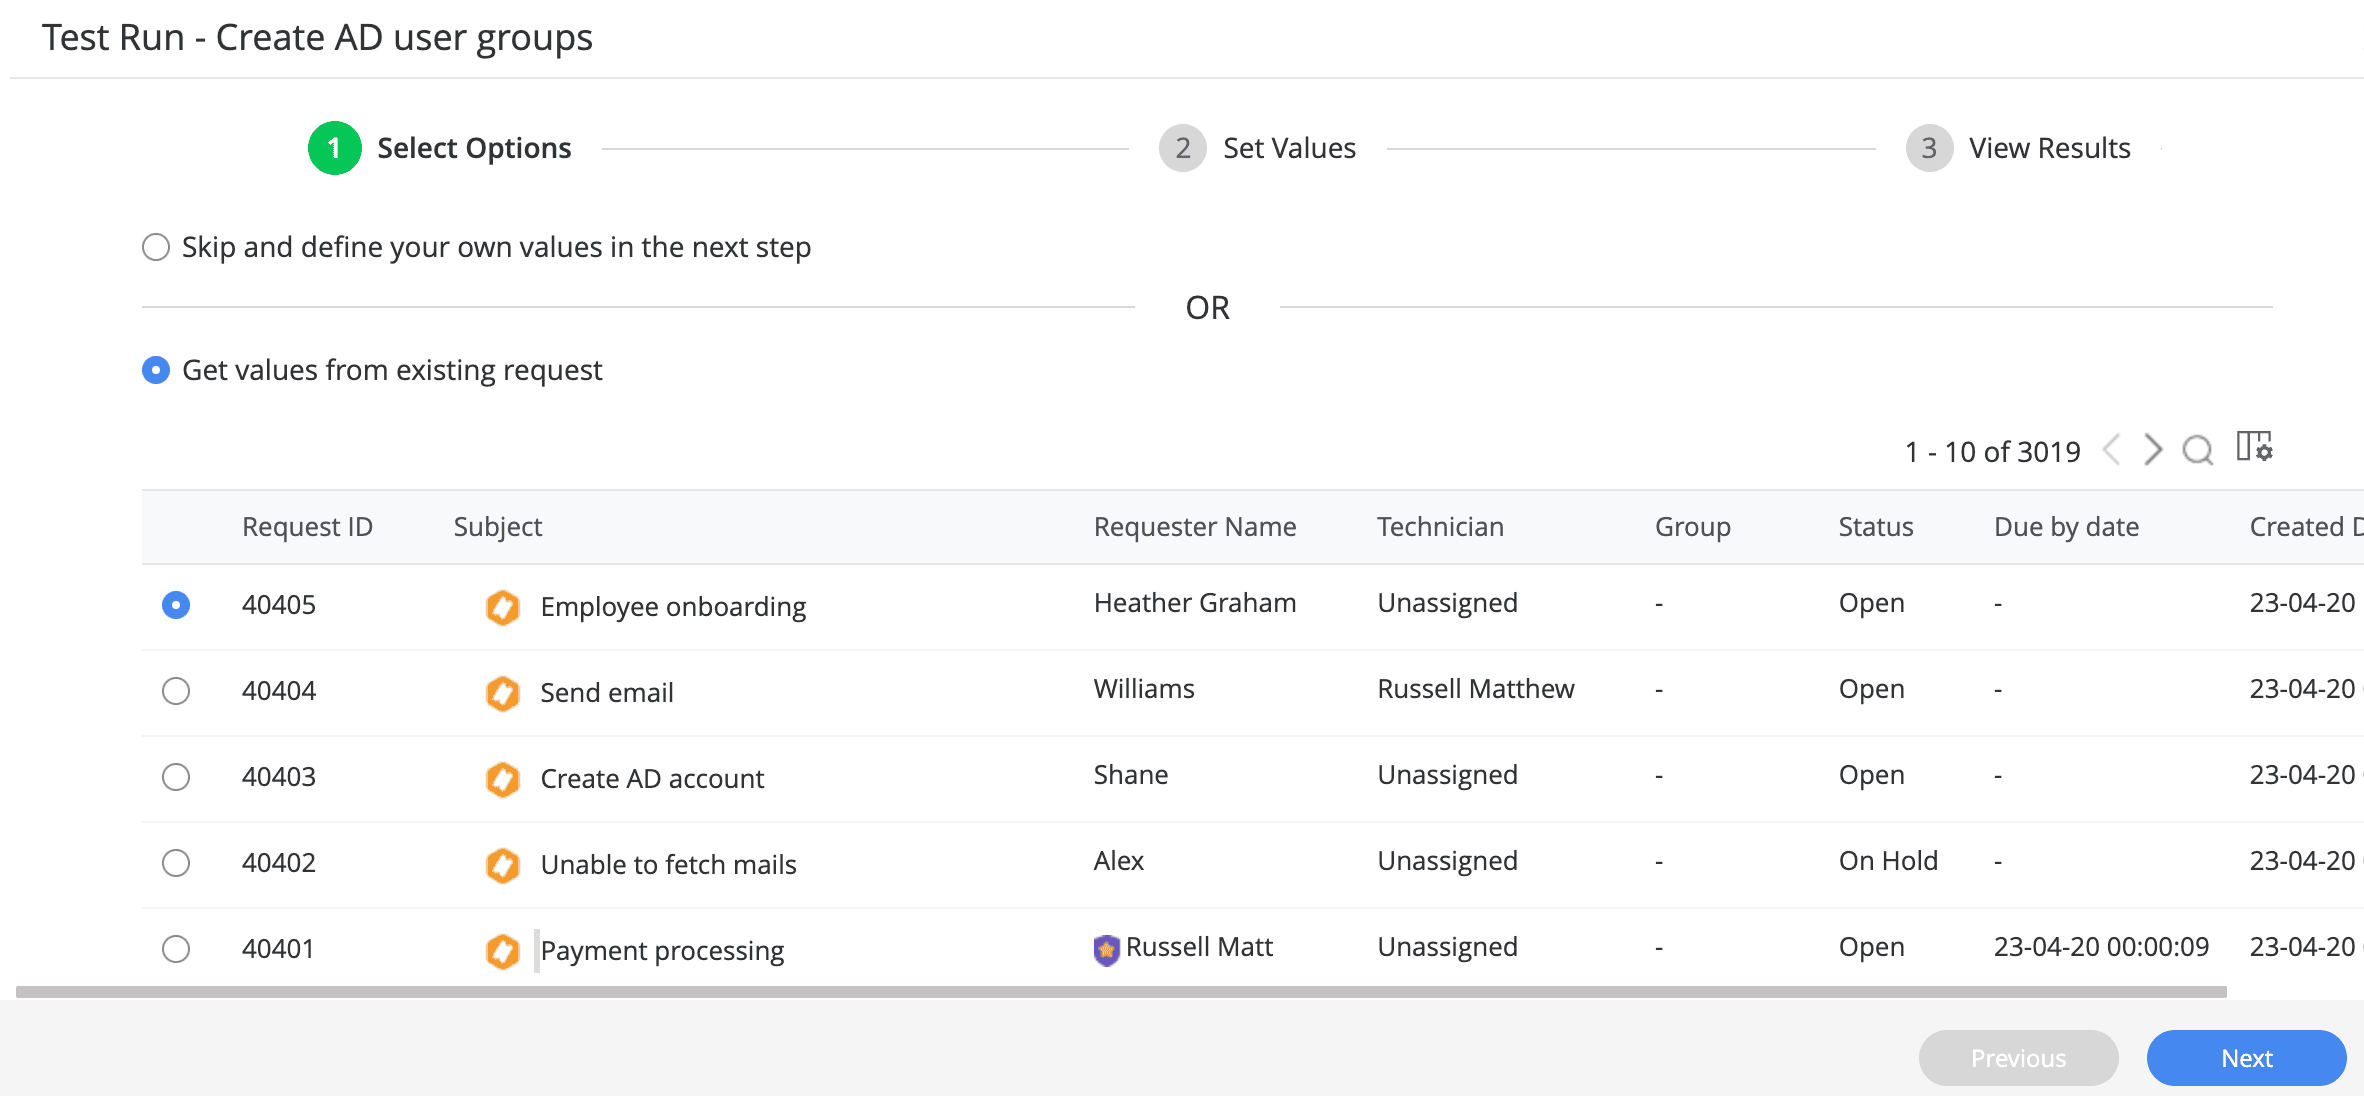Click request icon beside Unable to fetch mails
Viewport: 2364px width, 1104px height.
tap(502, 864)
